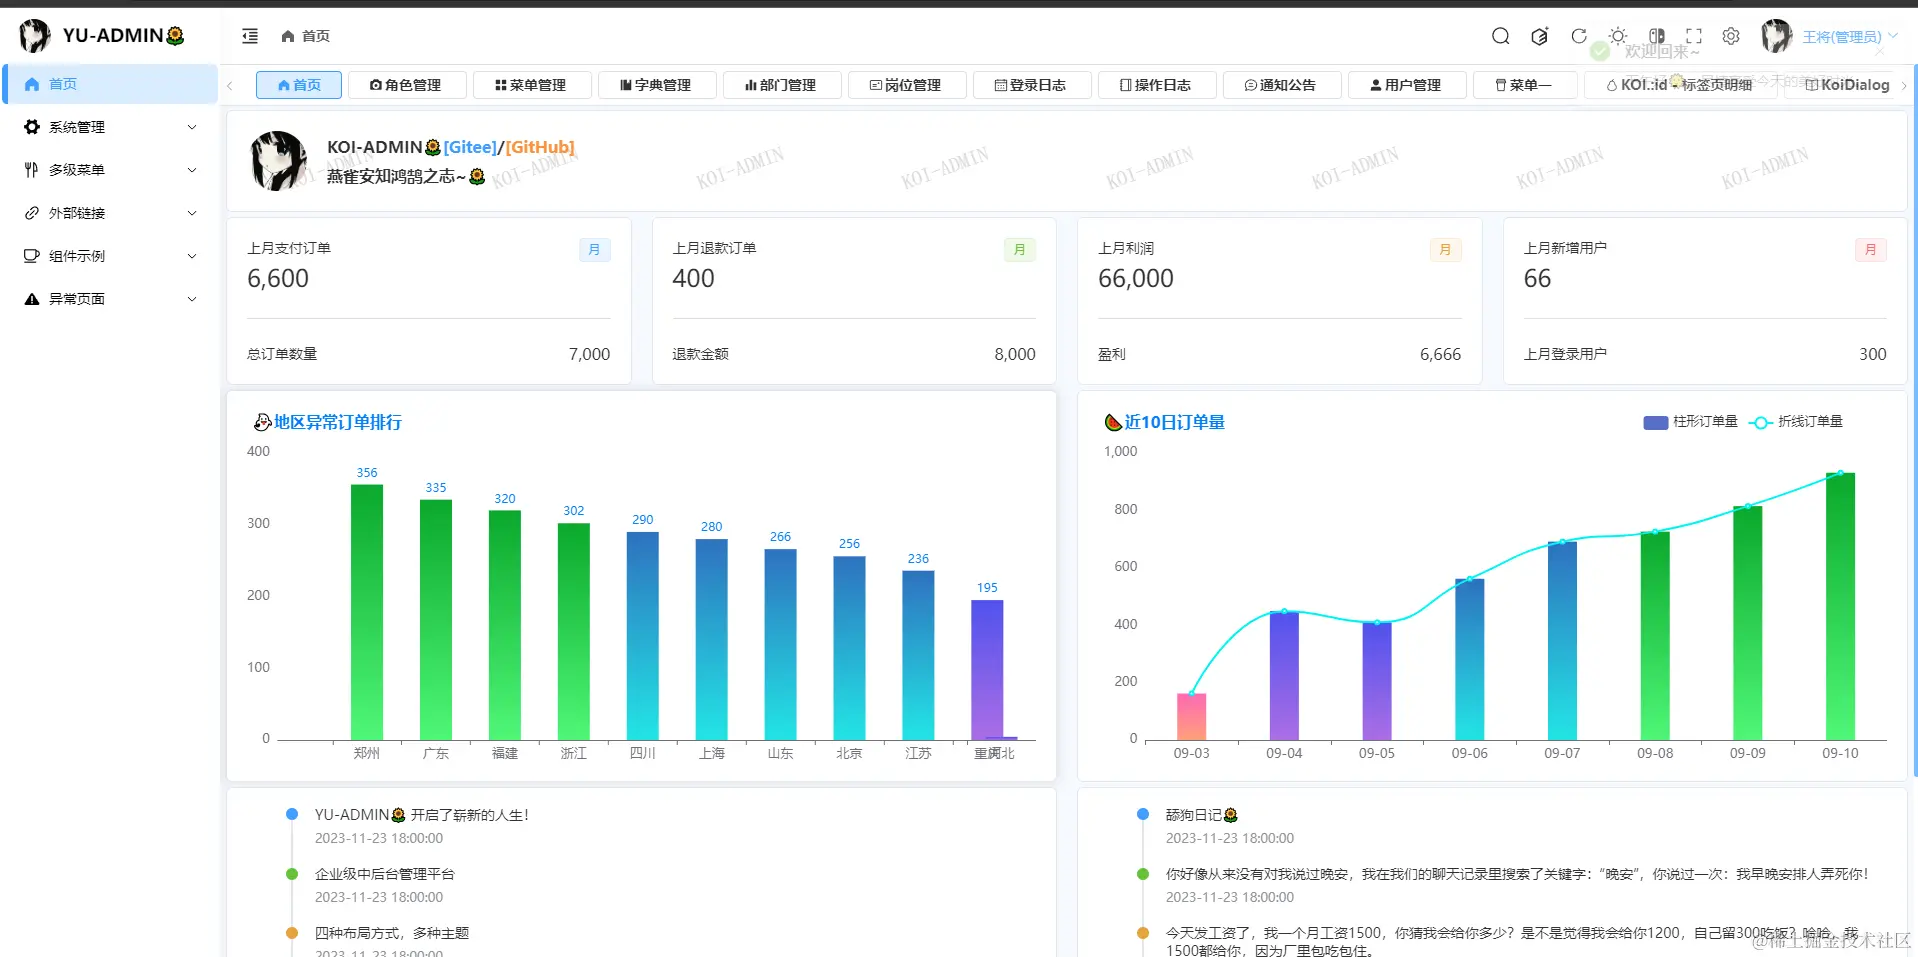Screen dimensions: 1918x957
Task: Click the 郑州 bar showing 356
Action: tap(367, 612)
